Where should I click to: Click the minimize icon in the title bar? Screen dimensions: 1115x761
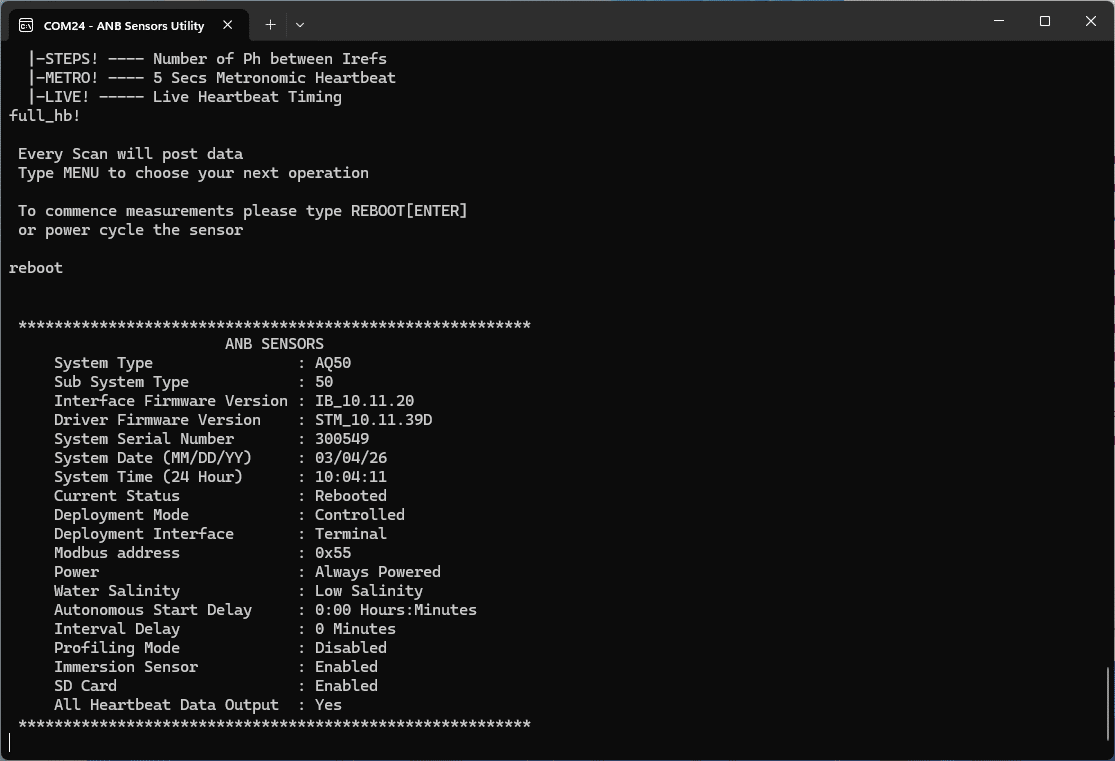(x=998, y=20)
